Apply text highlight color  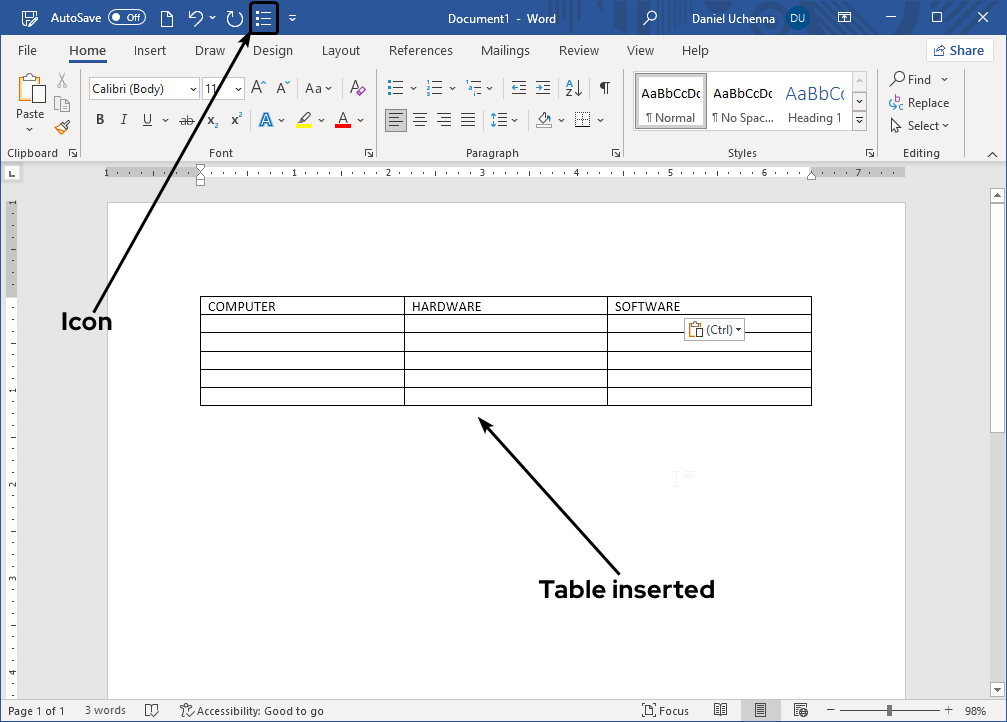(304, 119)
